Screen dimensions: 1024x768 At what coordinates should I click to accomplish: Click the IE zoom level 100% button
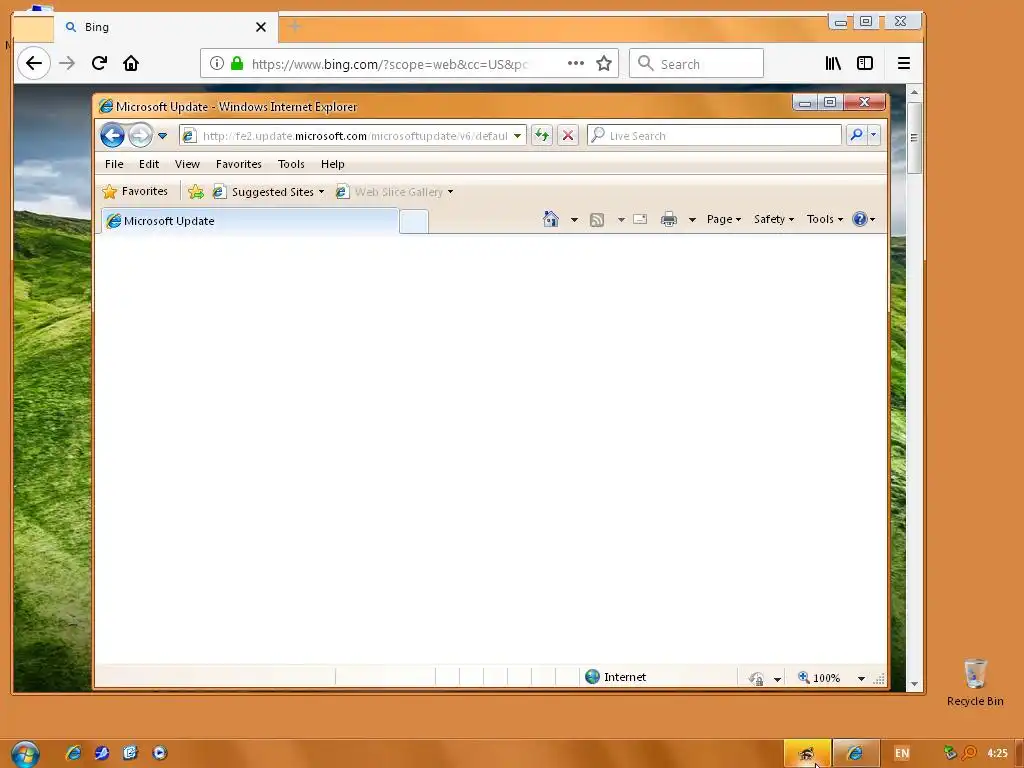click(x=820, y=678)
